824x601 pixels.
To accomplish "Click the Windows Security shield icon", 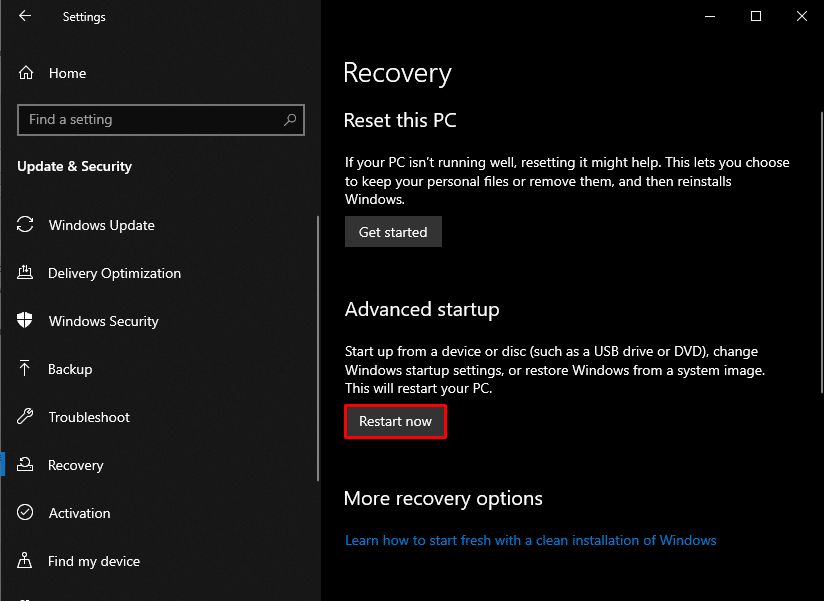I will point(24,321).
